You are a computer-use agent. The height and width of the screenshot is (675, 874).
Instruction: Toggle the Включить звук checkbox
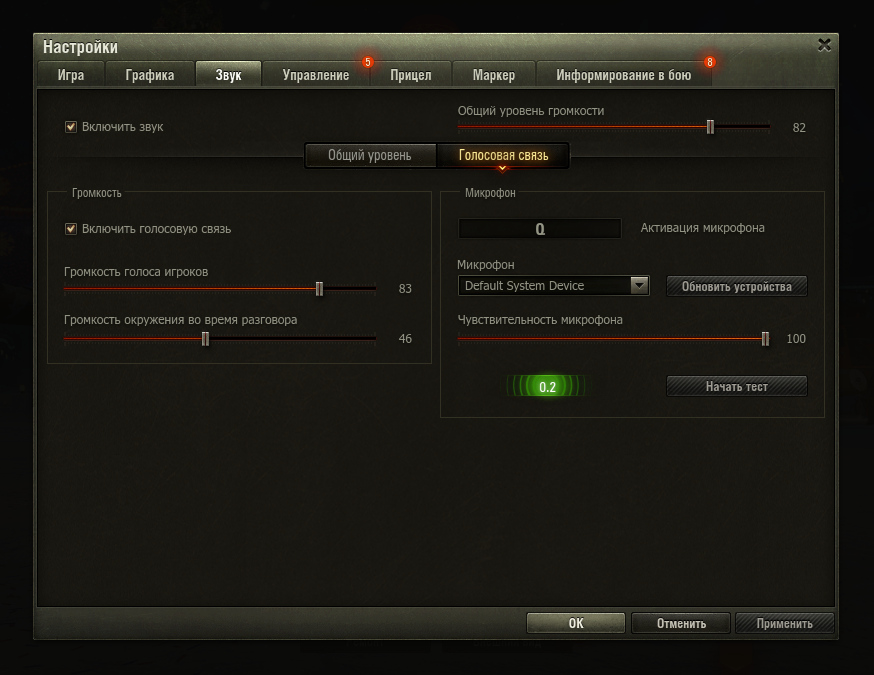71,127
